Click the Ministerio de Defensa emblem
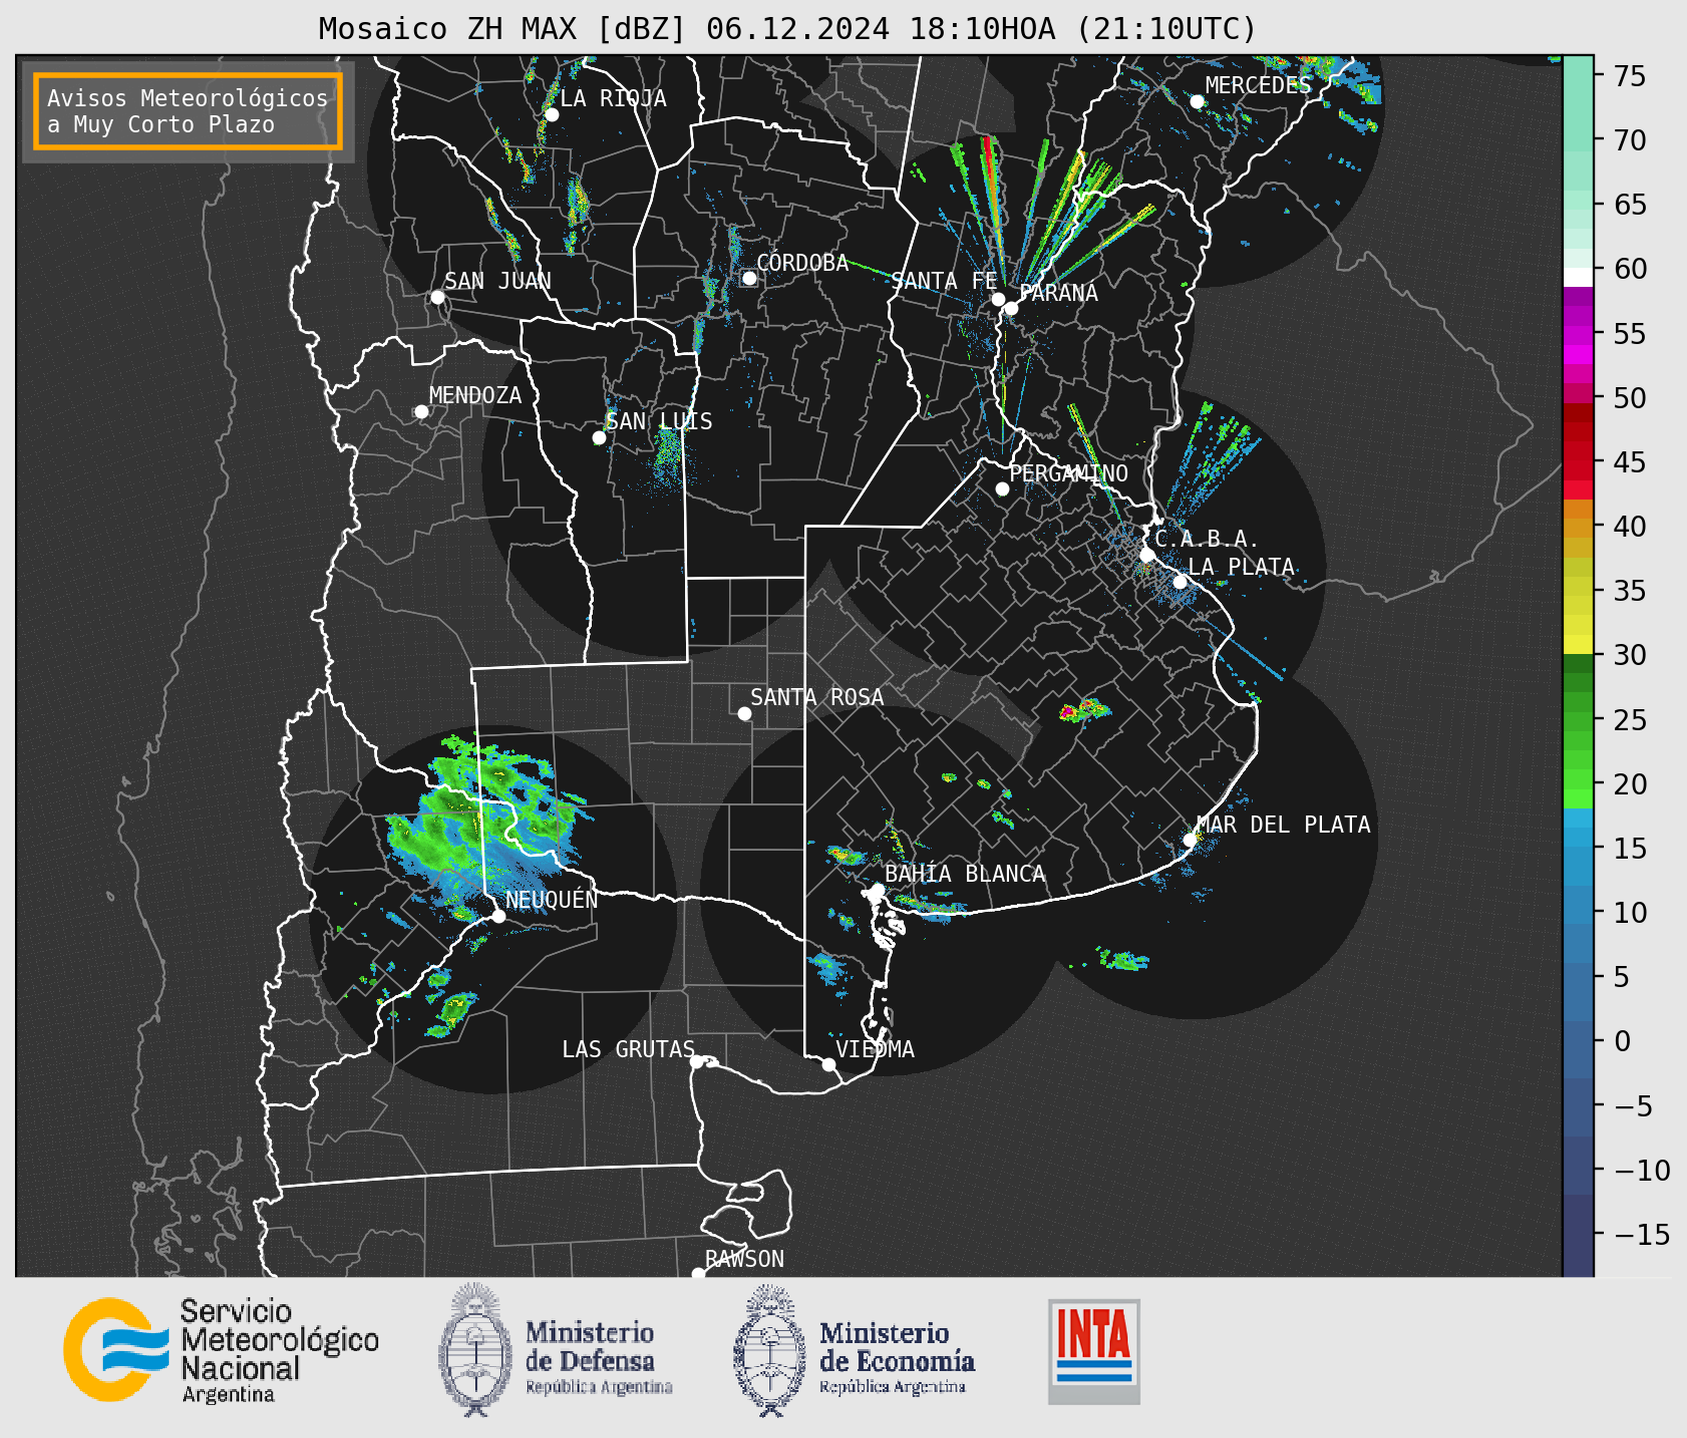Image resolution: width=1687 pixels, height=1438 pixels. click(475, 1350)
